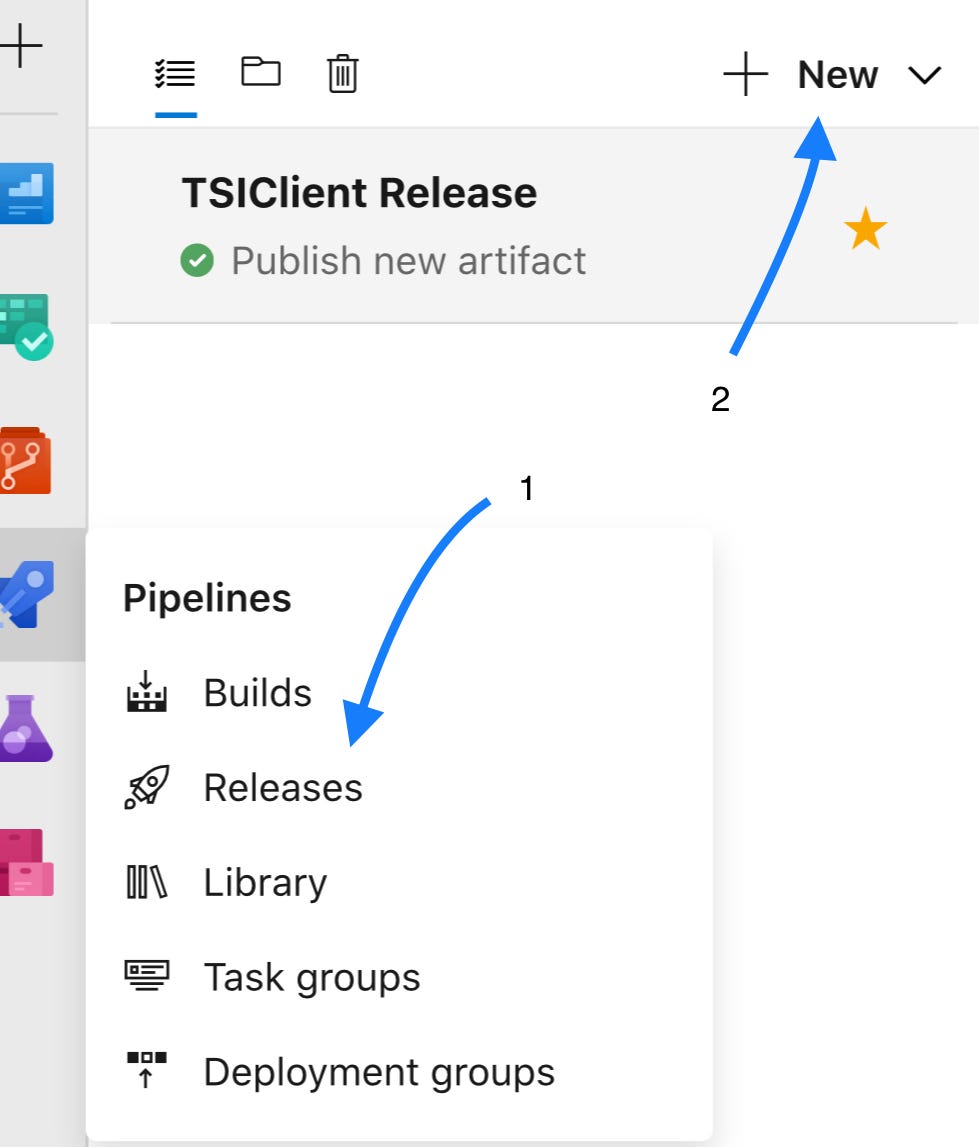Viewport: 979px width, 1147px height.
Task: Toggle the favorite star on TSIClient Release
Action: pos(866,230)
